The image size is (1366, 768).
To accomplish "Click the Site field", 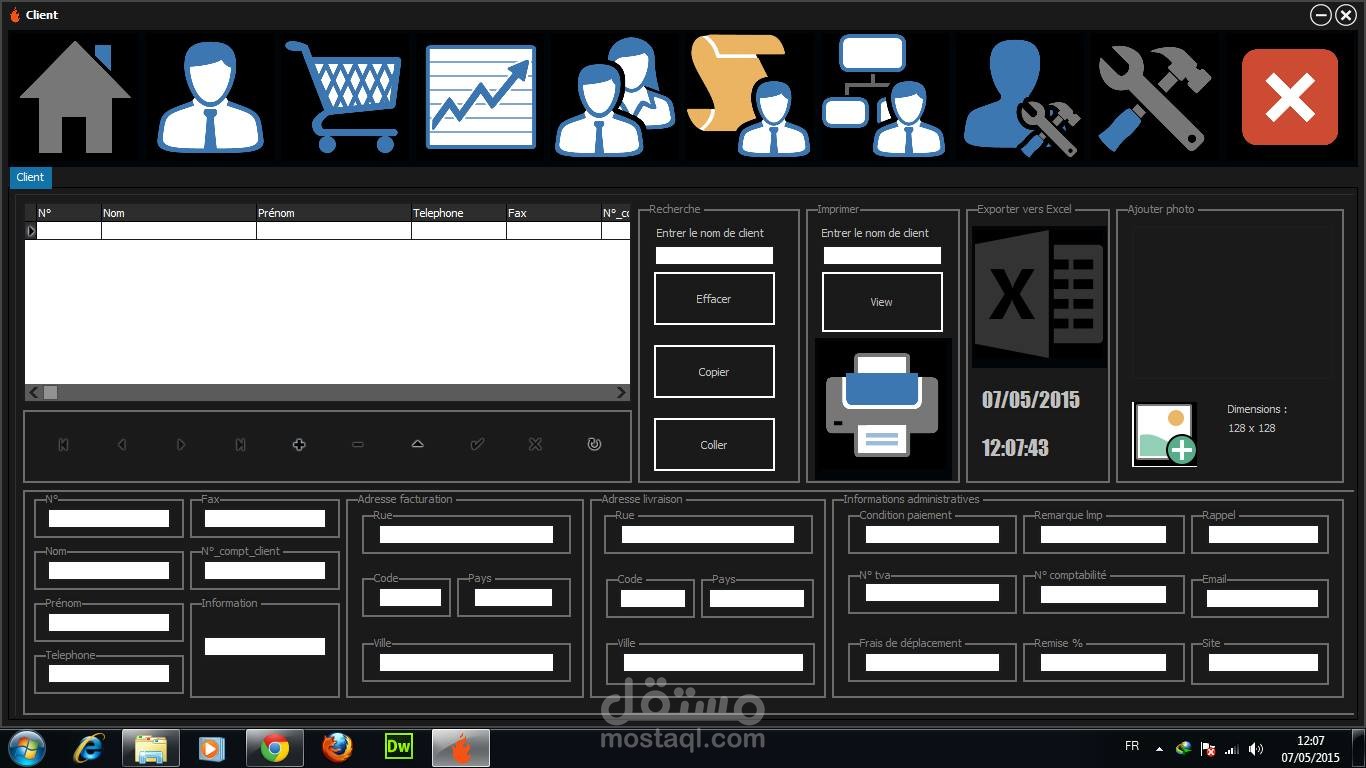I will pos(1263,663).
